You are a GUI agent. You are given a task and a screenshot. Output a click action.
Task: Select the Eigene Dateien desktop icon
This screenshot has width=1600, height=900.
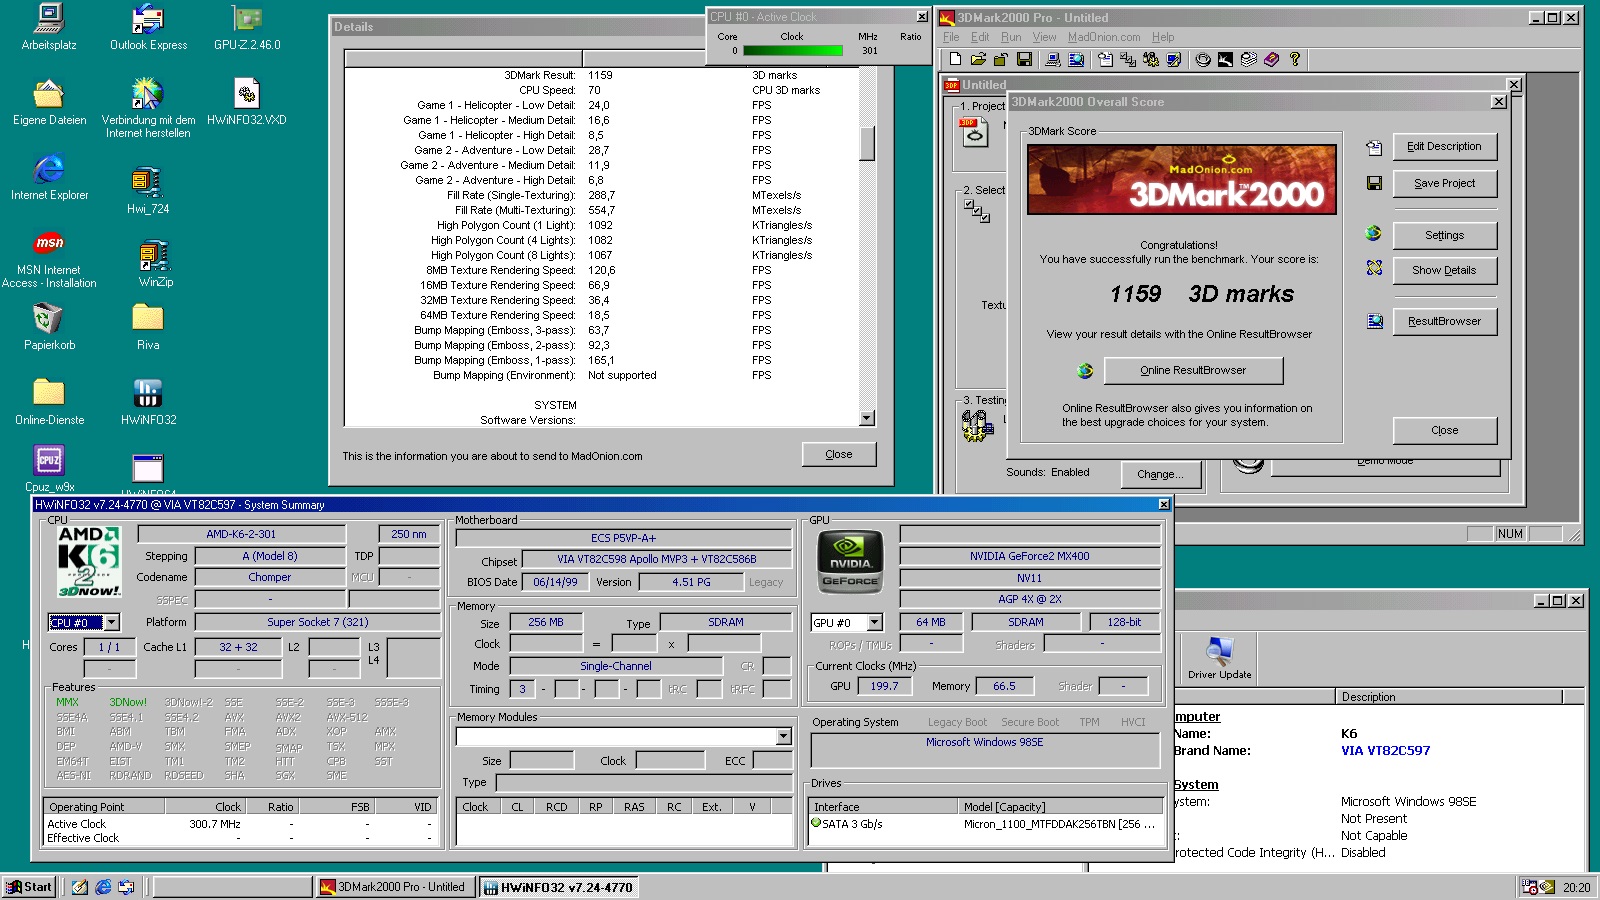point(49,102)
